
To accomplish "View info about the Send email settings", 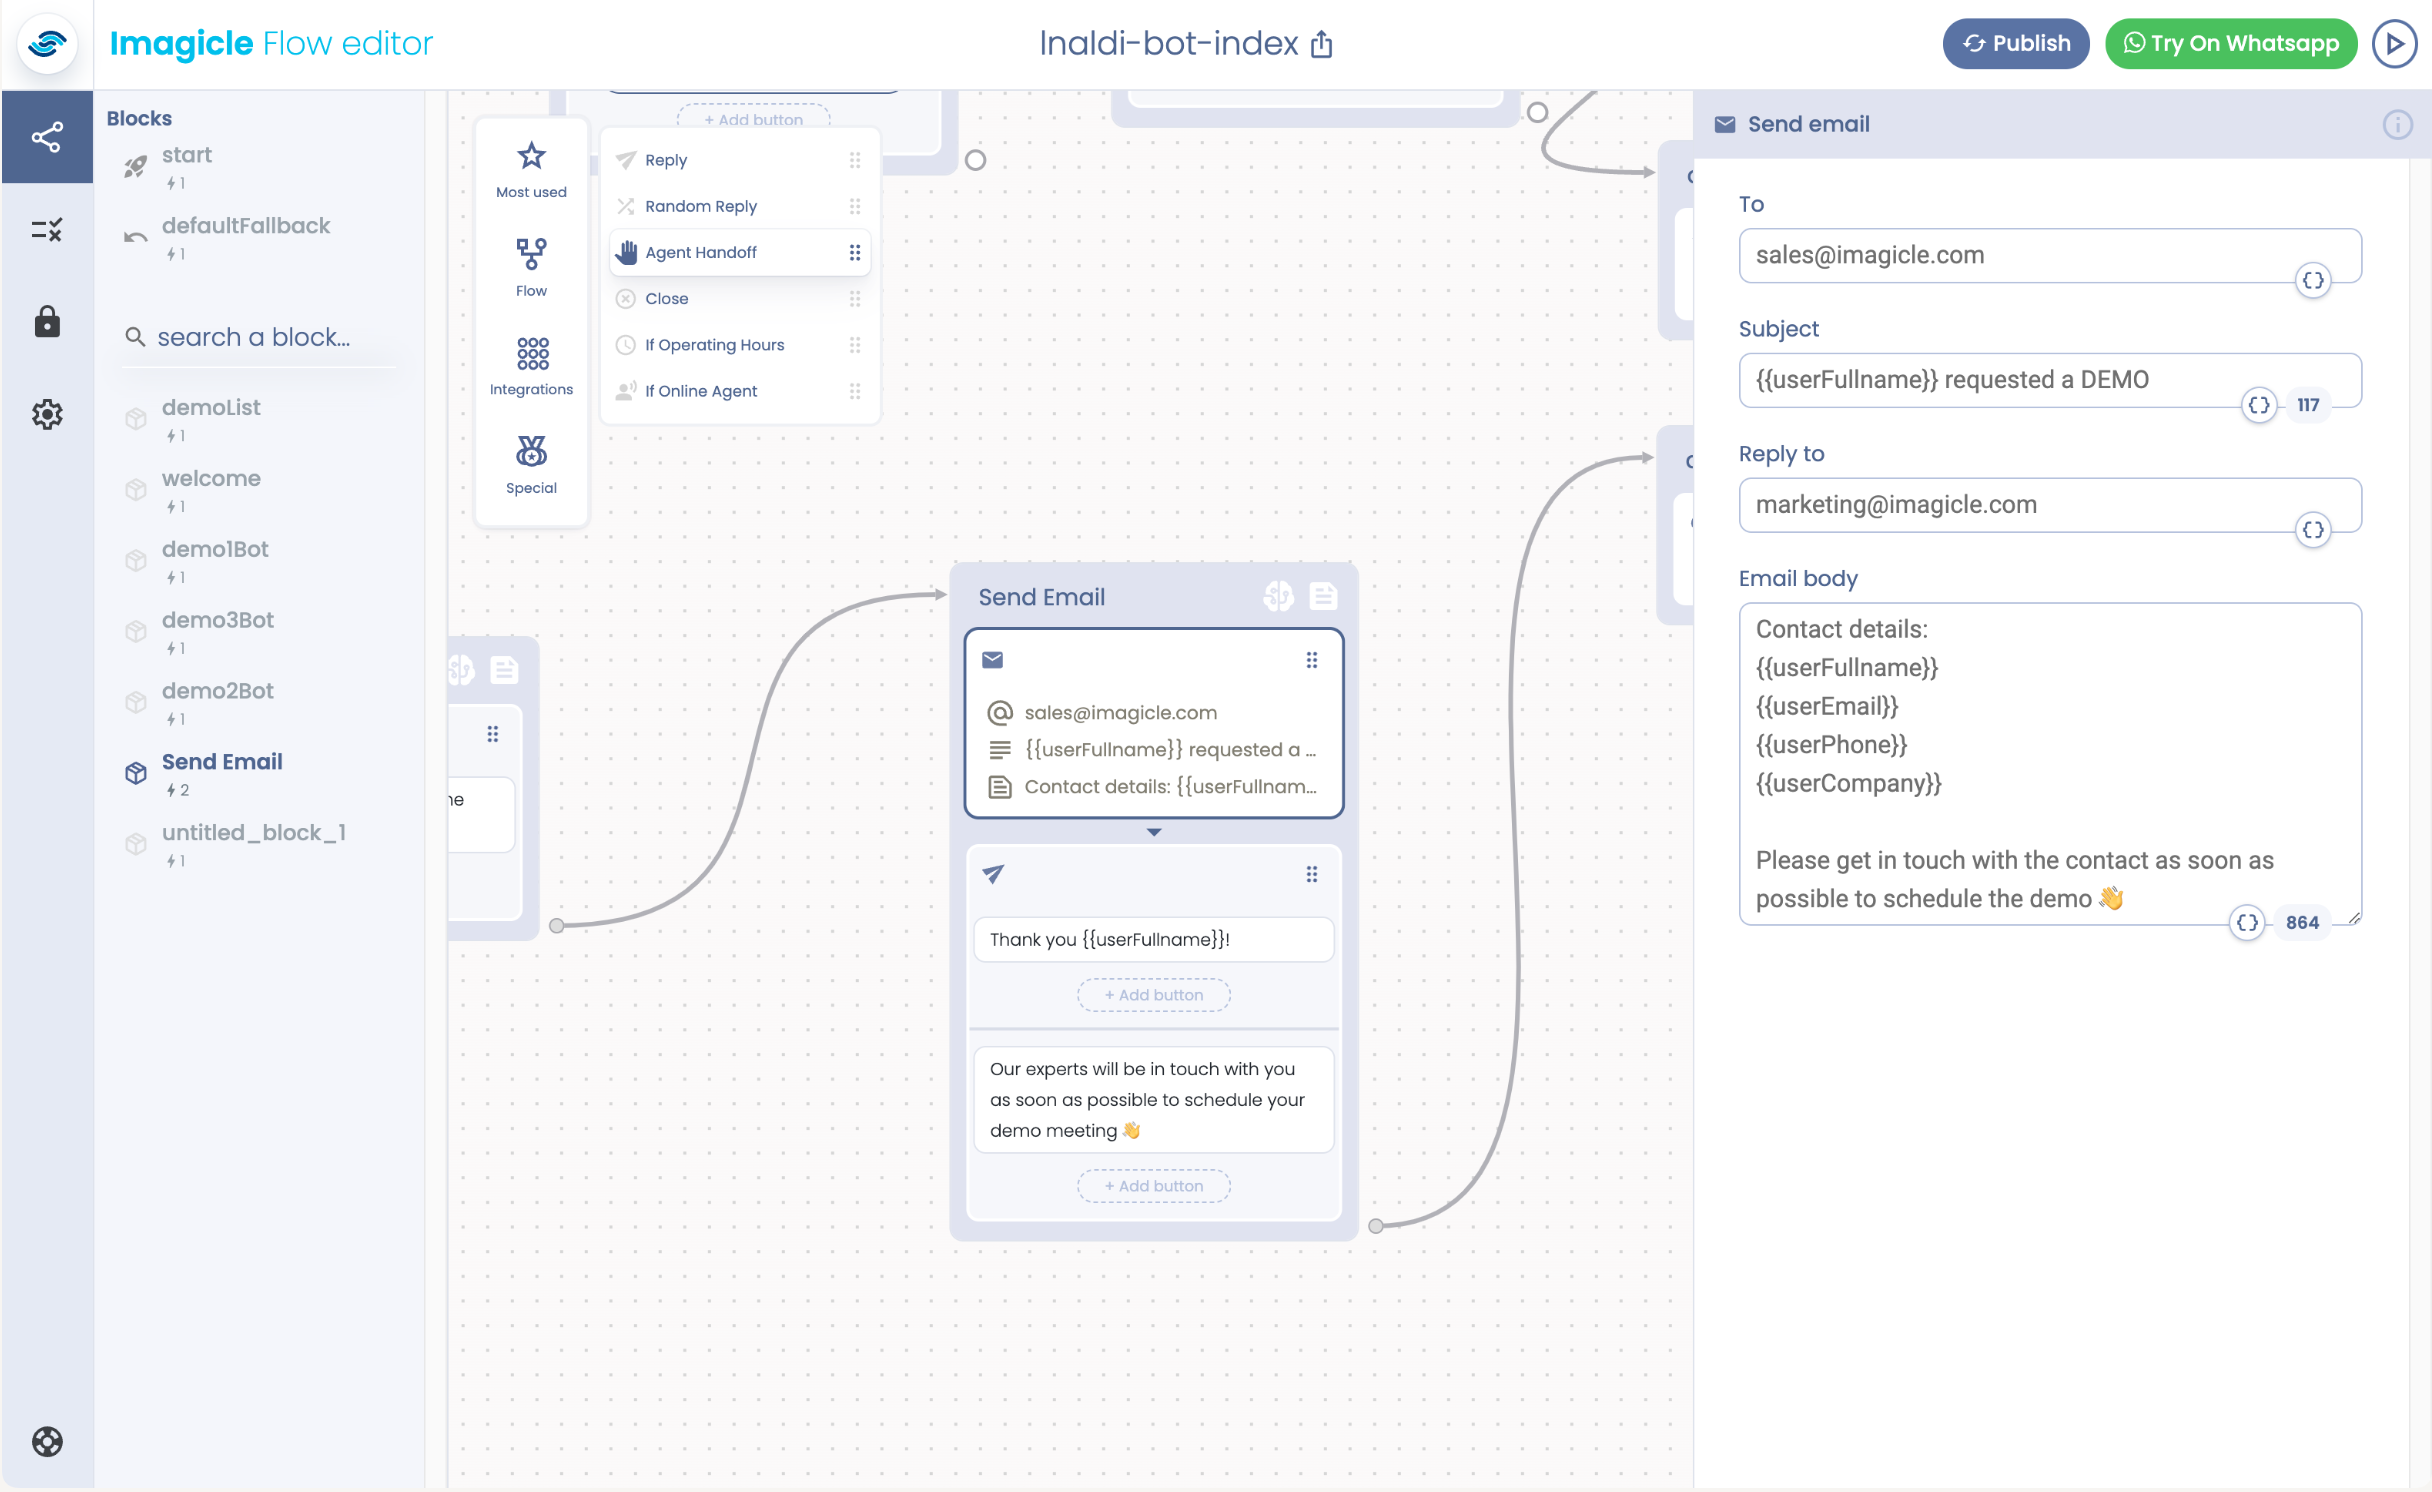I will pos(2397,125).
